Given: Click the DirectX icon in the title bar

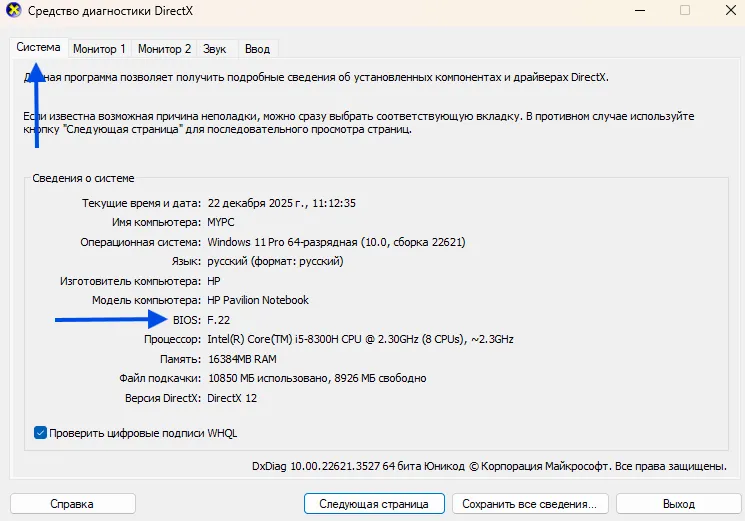Looking at the screenshot, I should pyautogui.click(x=13, y=13).
